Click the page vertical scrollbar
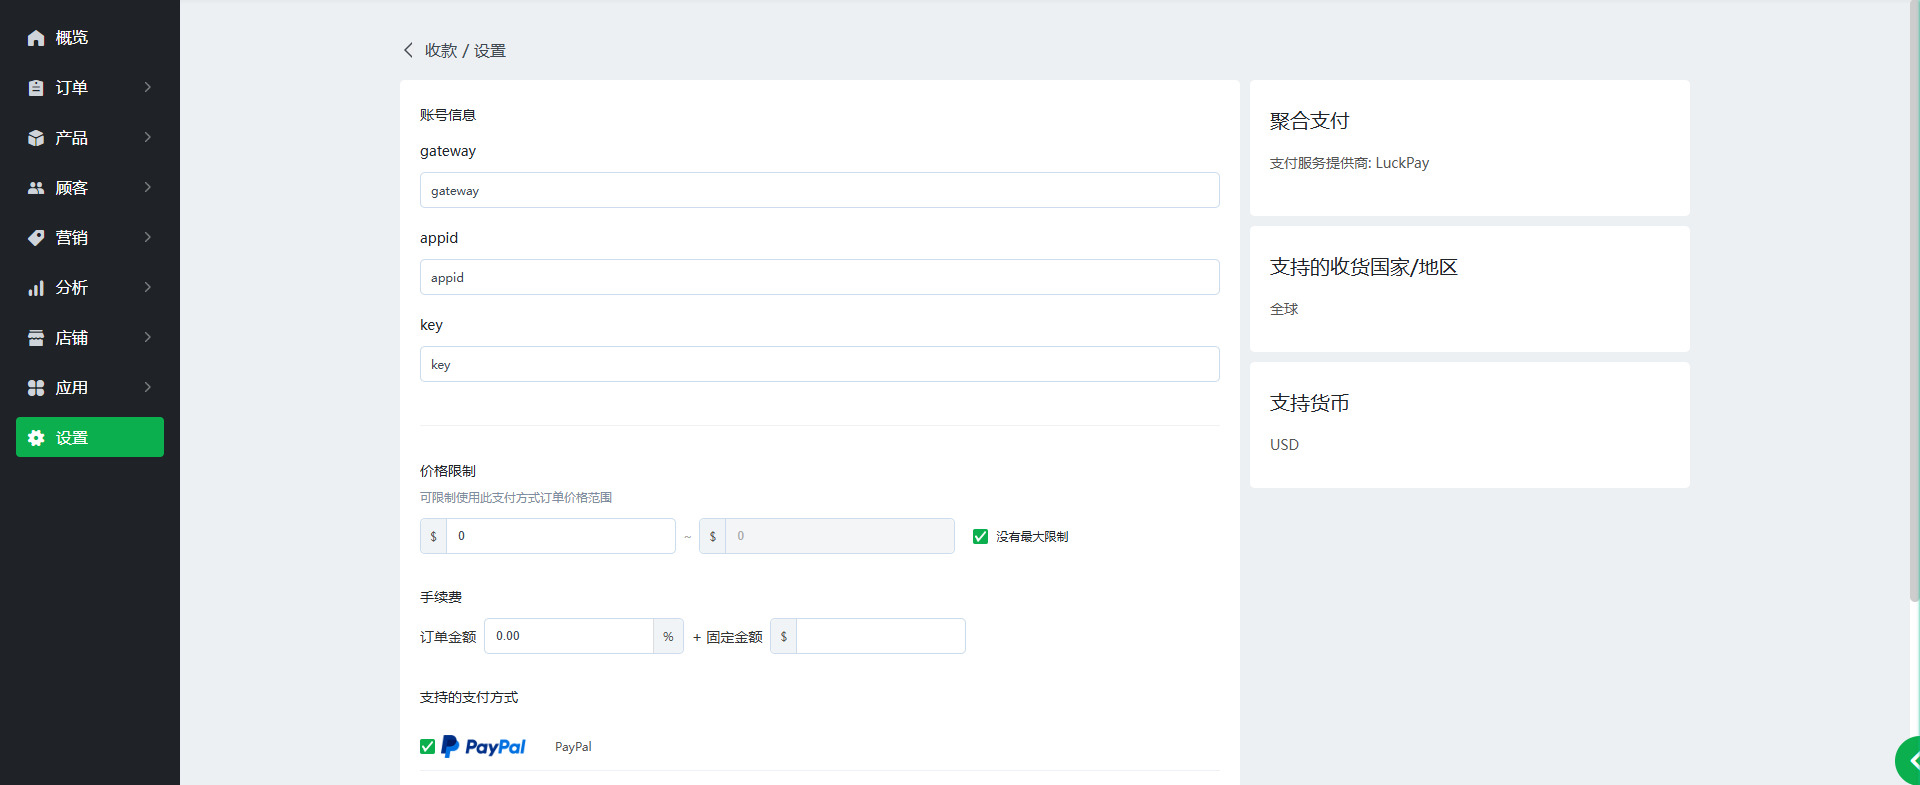This screenshot has width=1920, height=785. [1914, 300]
